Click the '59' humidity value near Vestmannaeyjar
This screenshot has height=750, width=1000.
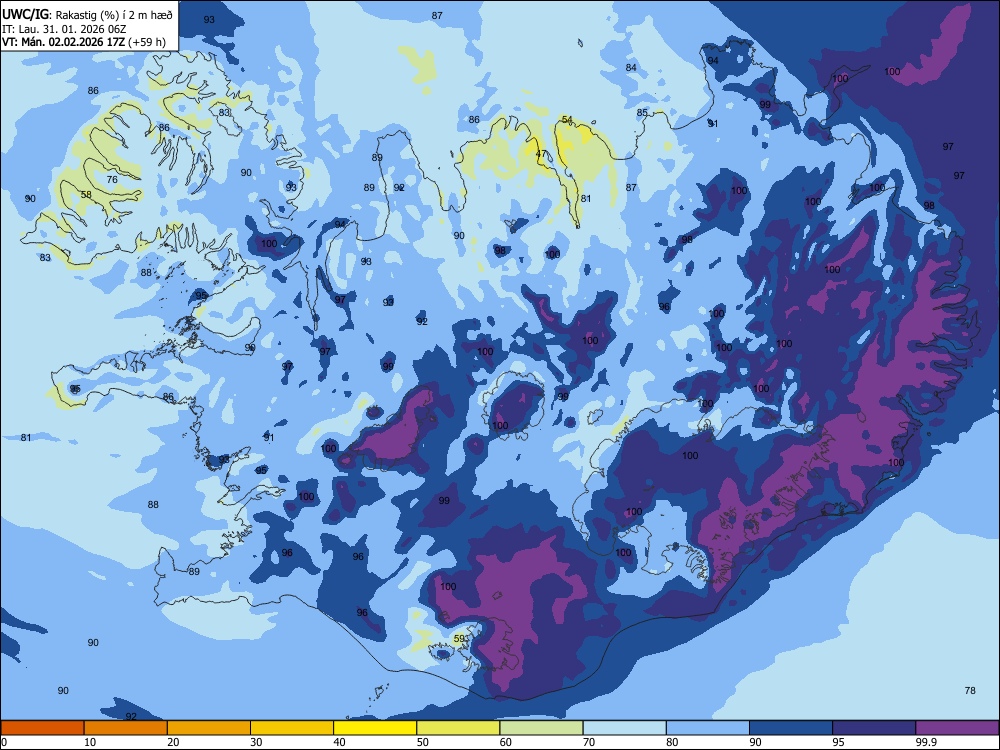coord(459,638)
